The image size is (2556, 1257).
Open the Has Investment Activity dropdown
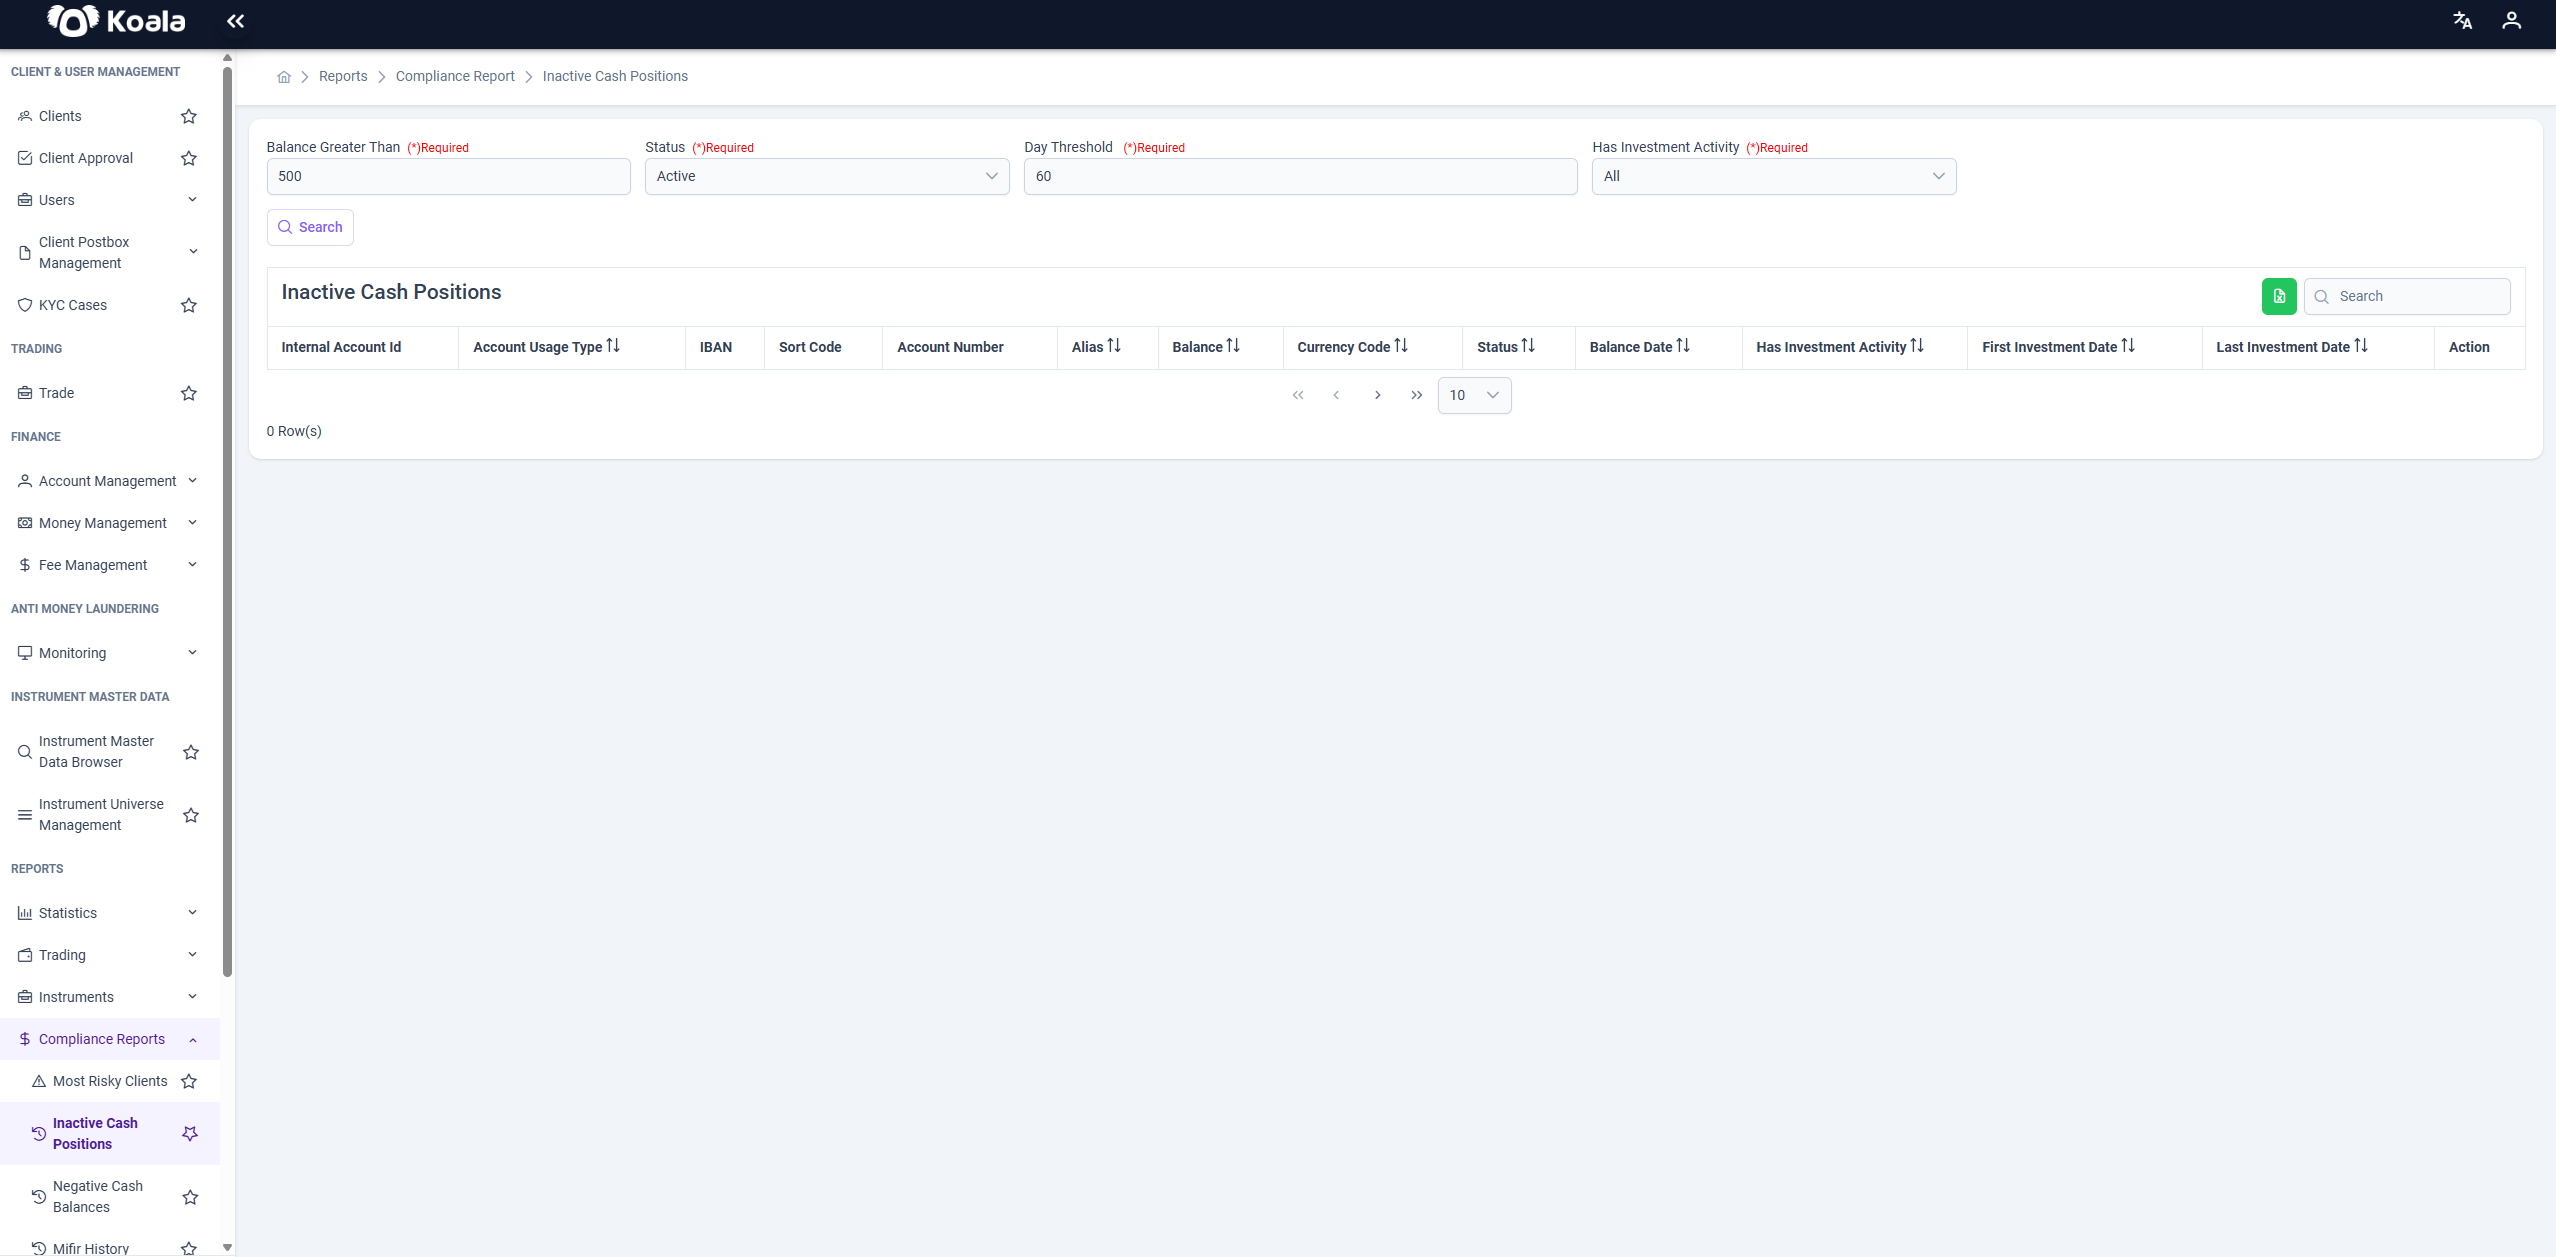(1774, 176)
